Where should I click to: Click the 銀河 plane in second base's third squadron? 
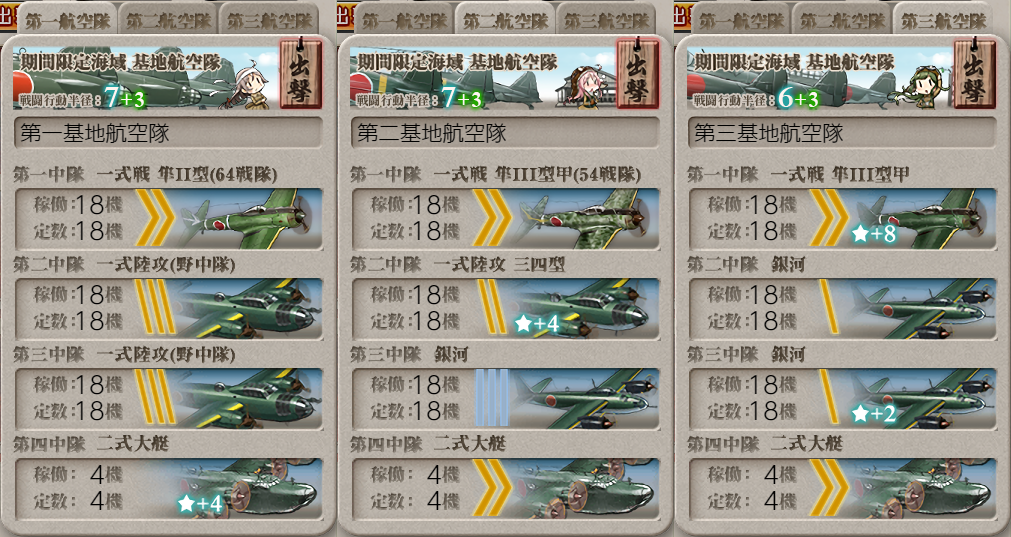coord(585,398)
